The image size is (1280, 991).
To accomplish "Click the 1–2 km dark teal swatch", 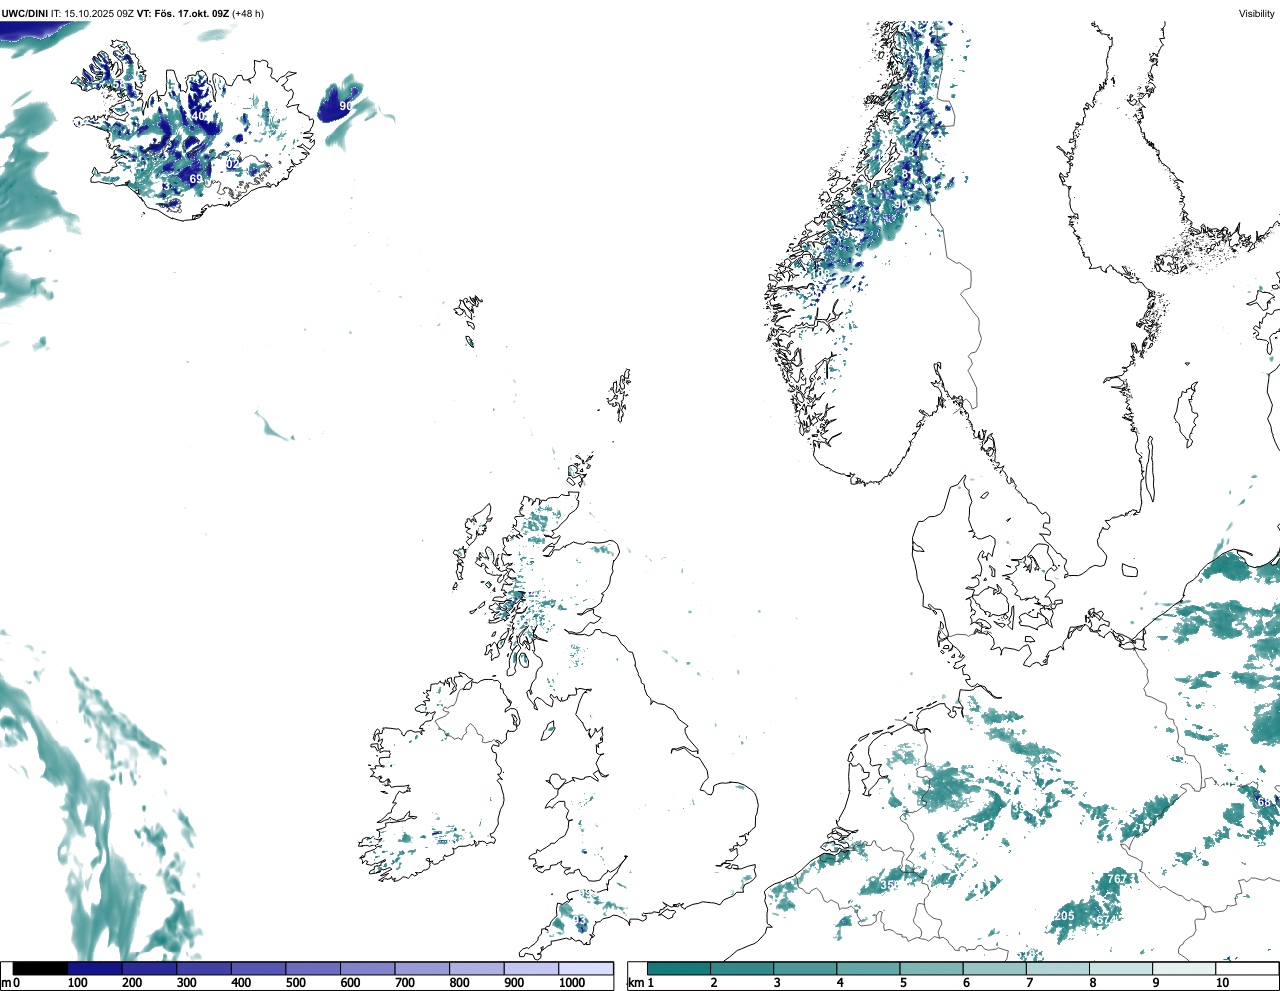I will coord(679,968).
